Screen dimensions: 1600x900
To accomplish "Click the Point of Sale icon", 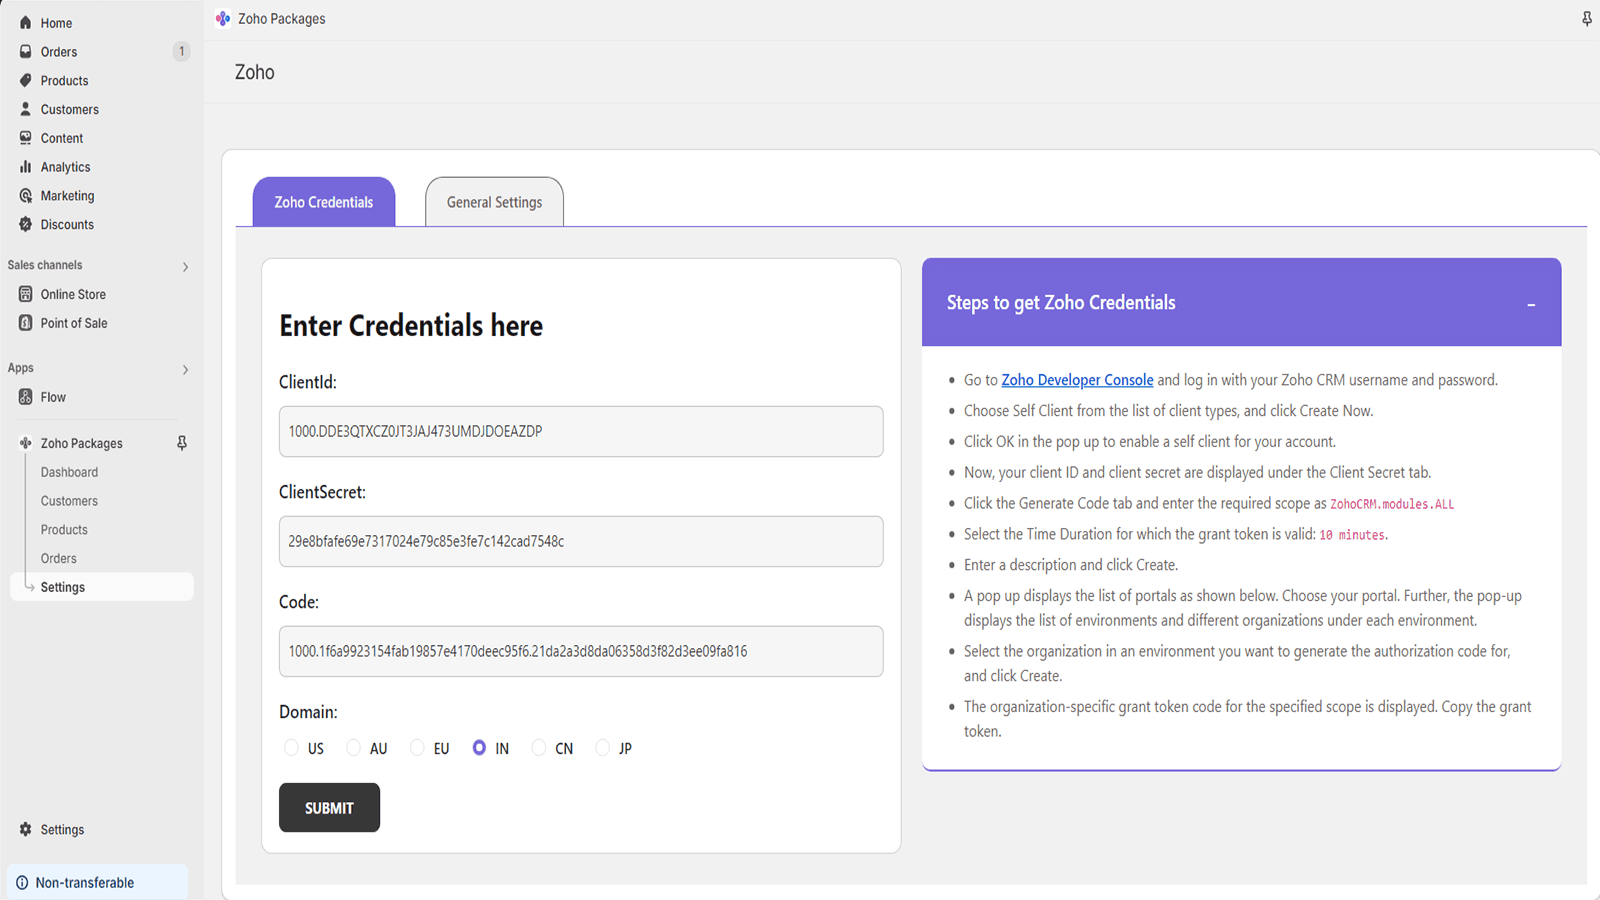I will pos(24,322).
